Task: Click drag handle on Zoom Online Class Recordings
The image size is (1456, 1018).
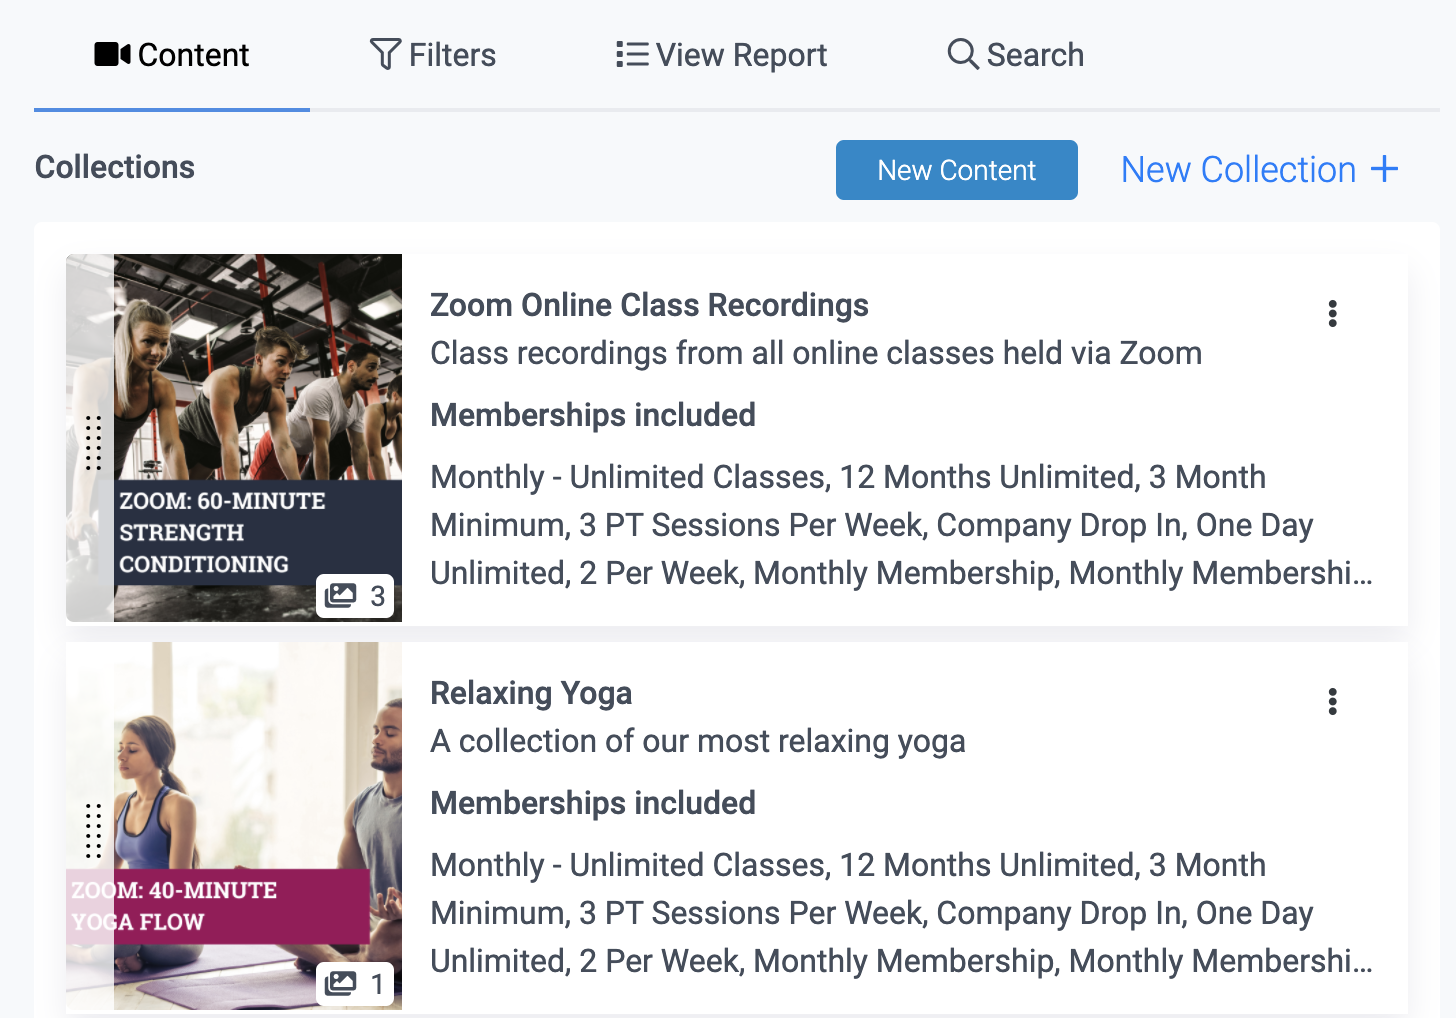Action: (93, 442)
